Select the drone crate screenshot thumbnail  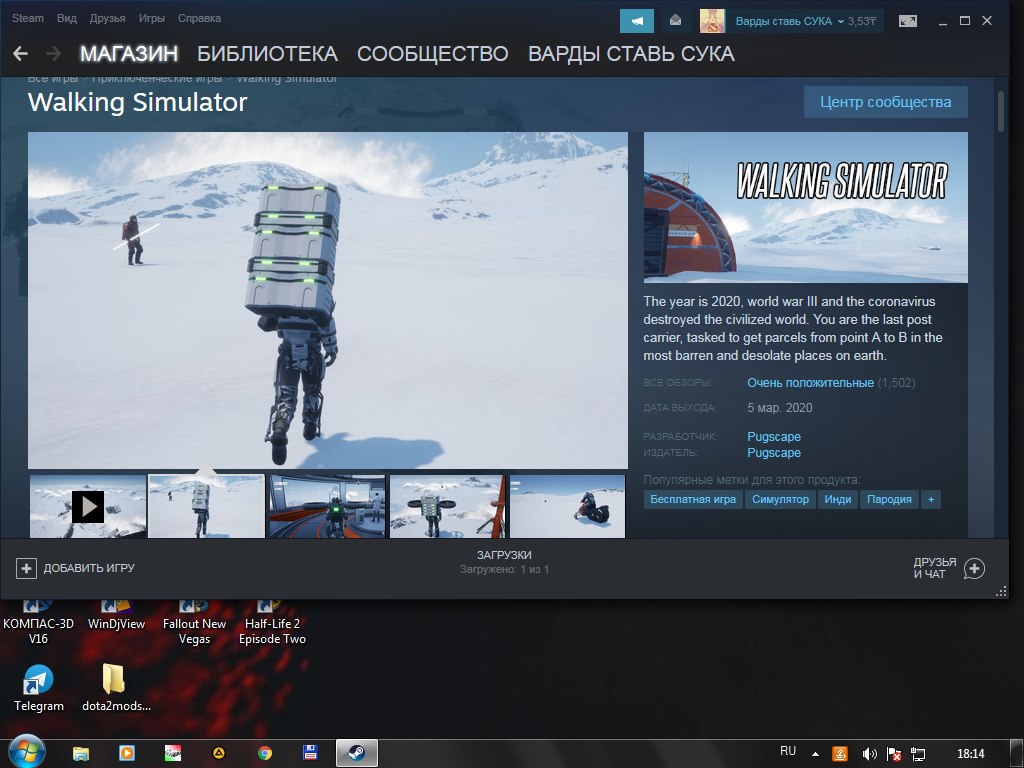coord(447,507)
